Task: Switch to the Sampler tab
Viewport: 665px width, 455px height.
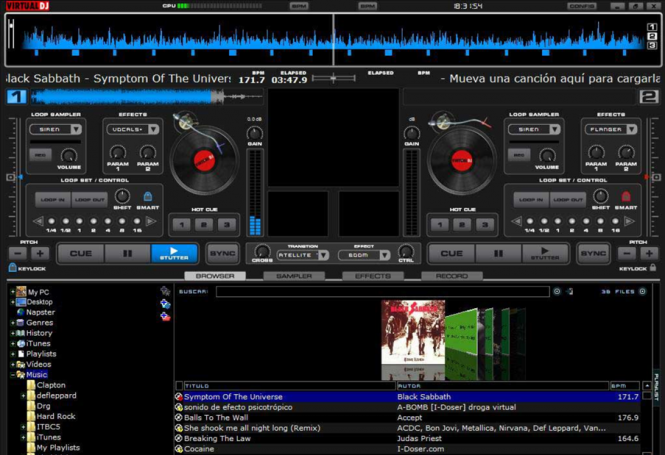Action: pos(294,276)
